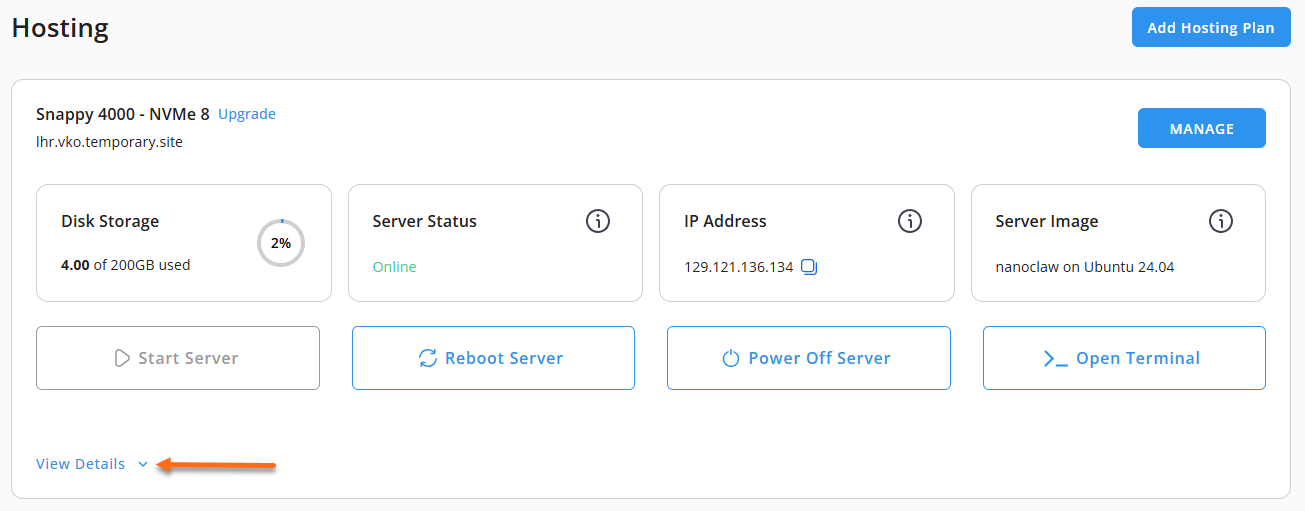Click the Server Status info icon

(x=598, y=221)
